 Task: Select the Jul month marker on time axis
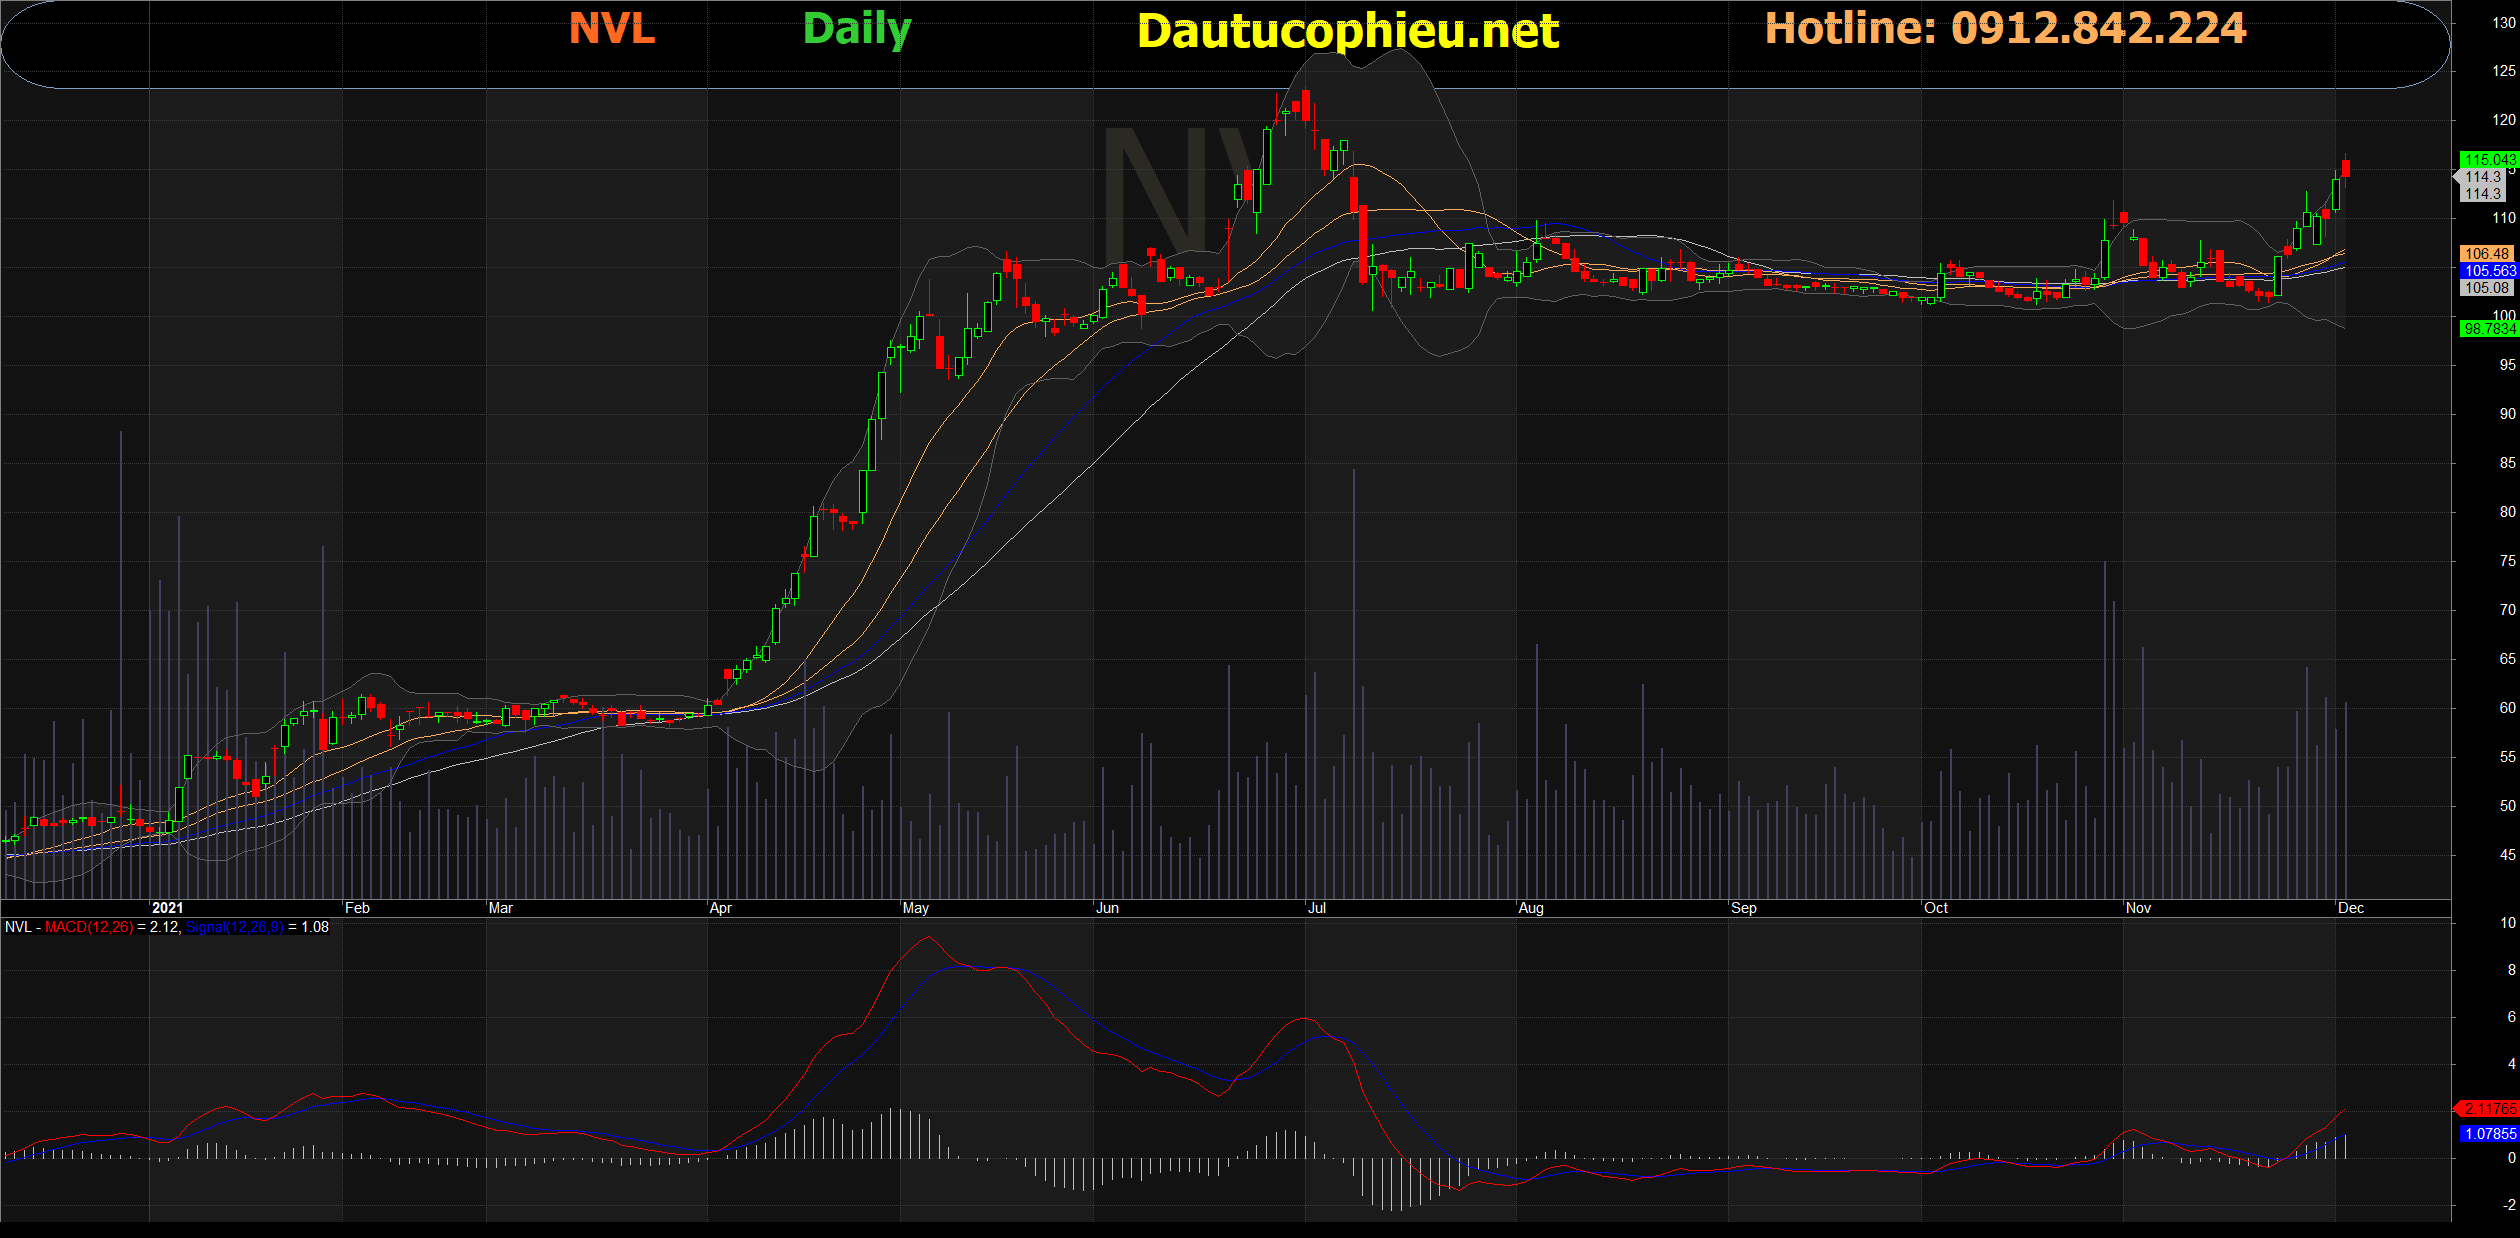click(1317, 908)
